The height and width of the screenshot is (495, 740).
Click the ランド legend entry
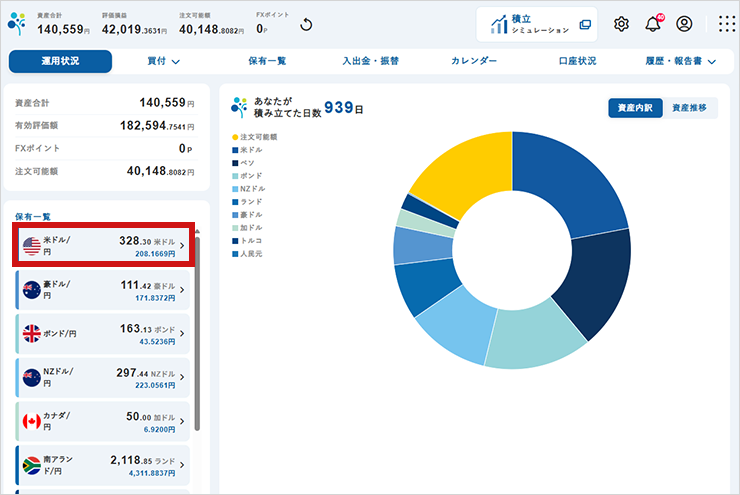(x=247, y=202)
